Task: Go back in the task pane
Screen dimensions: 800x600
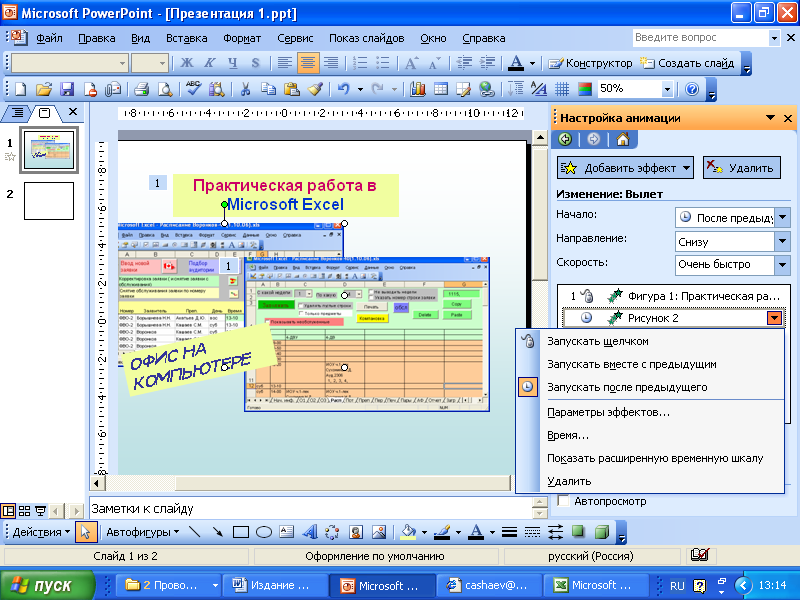Action: [565, 139]
